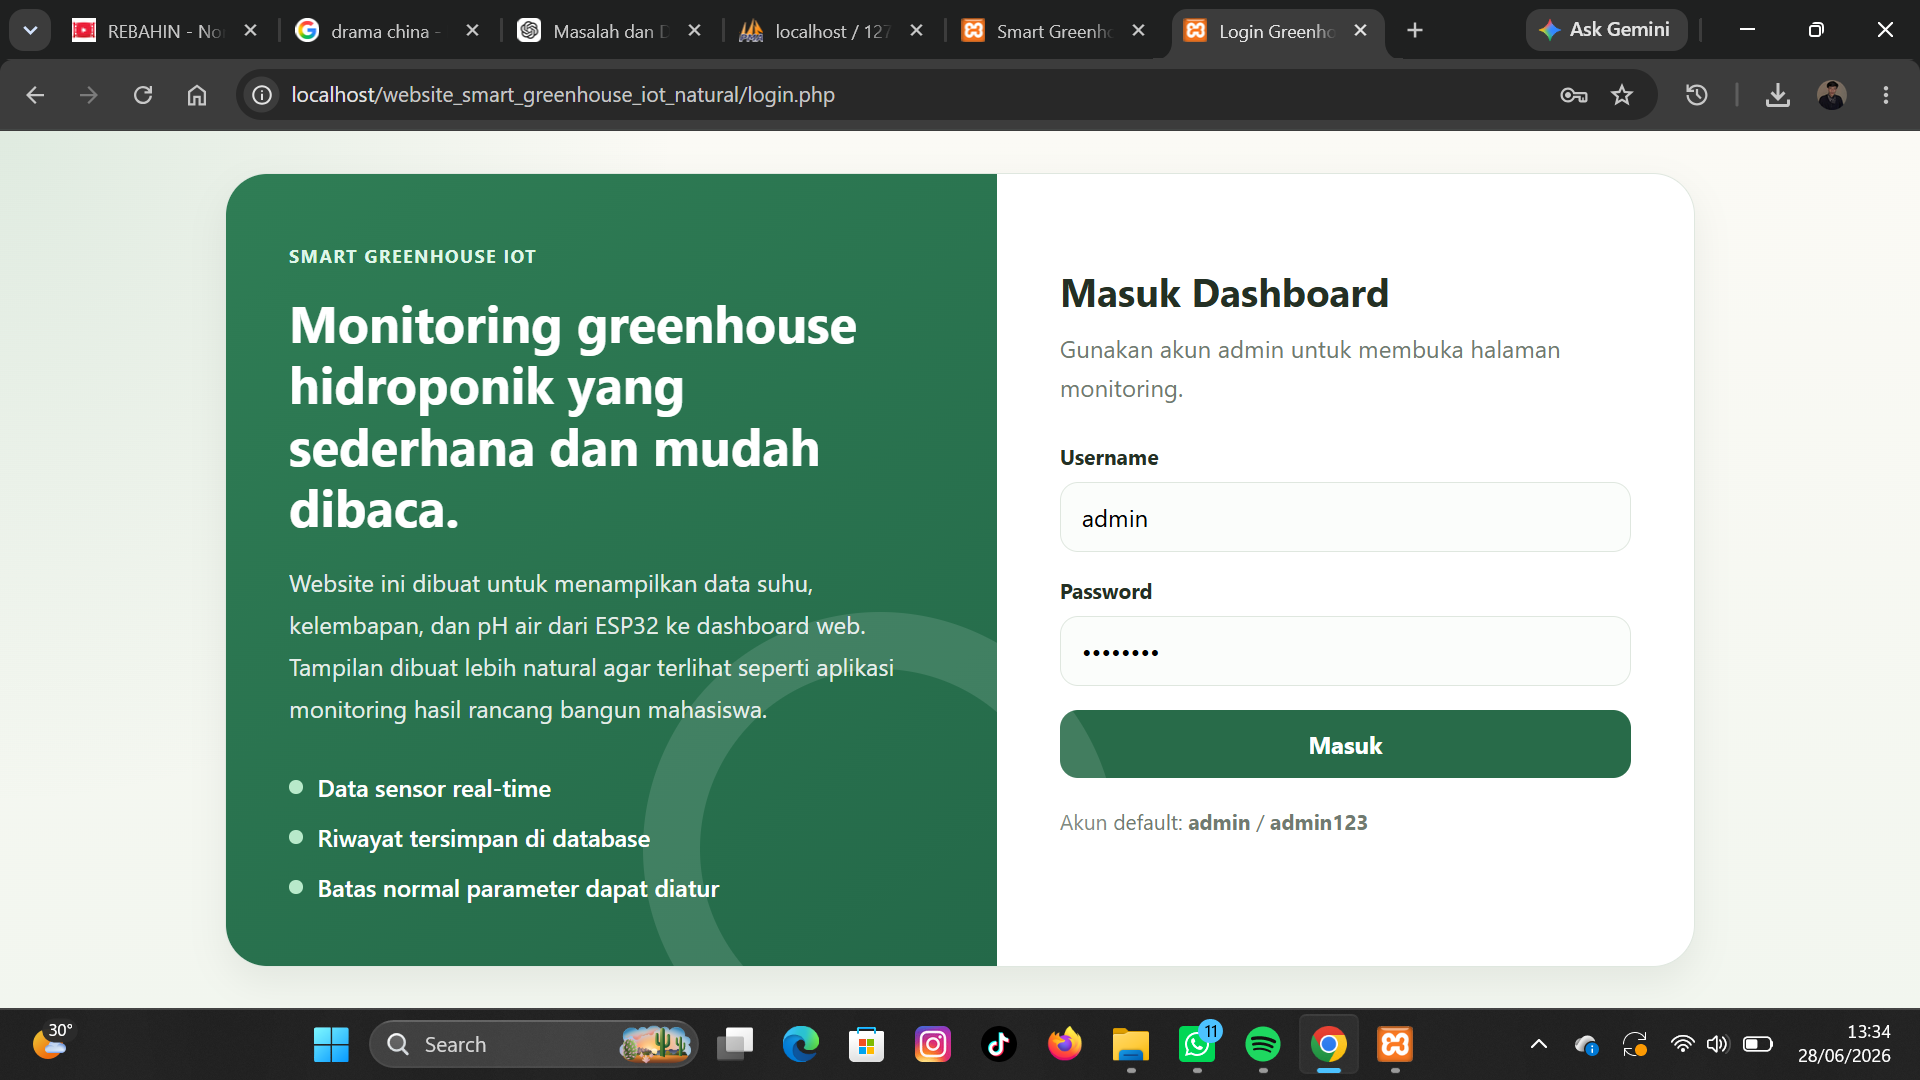Open Task View on taskbar

coord(735,1044)
